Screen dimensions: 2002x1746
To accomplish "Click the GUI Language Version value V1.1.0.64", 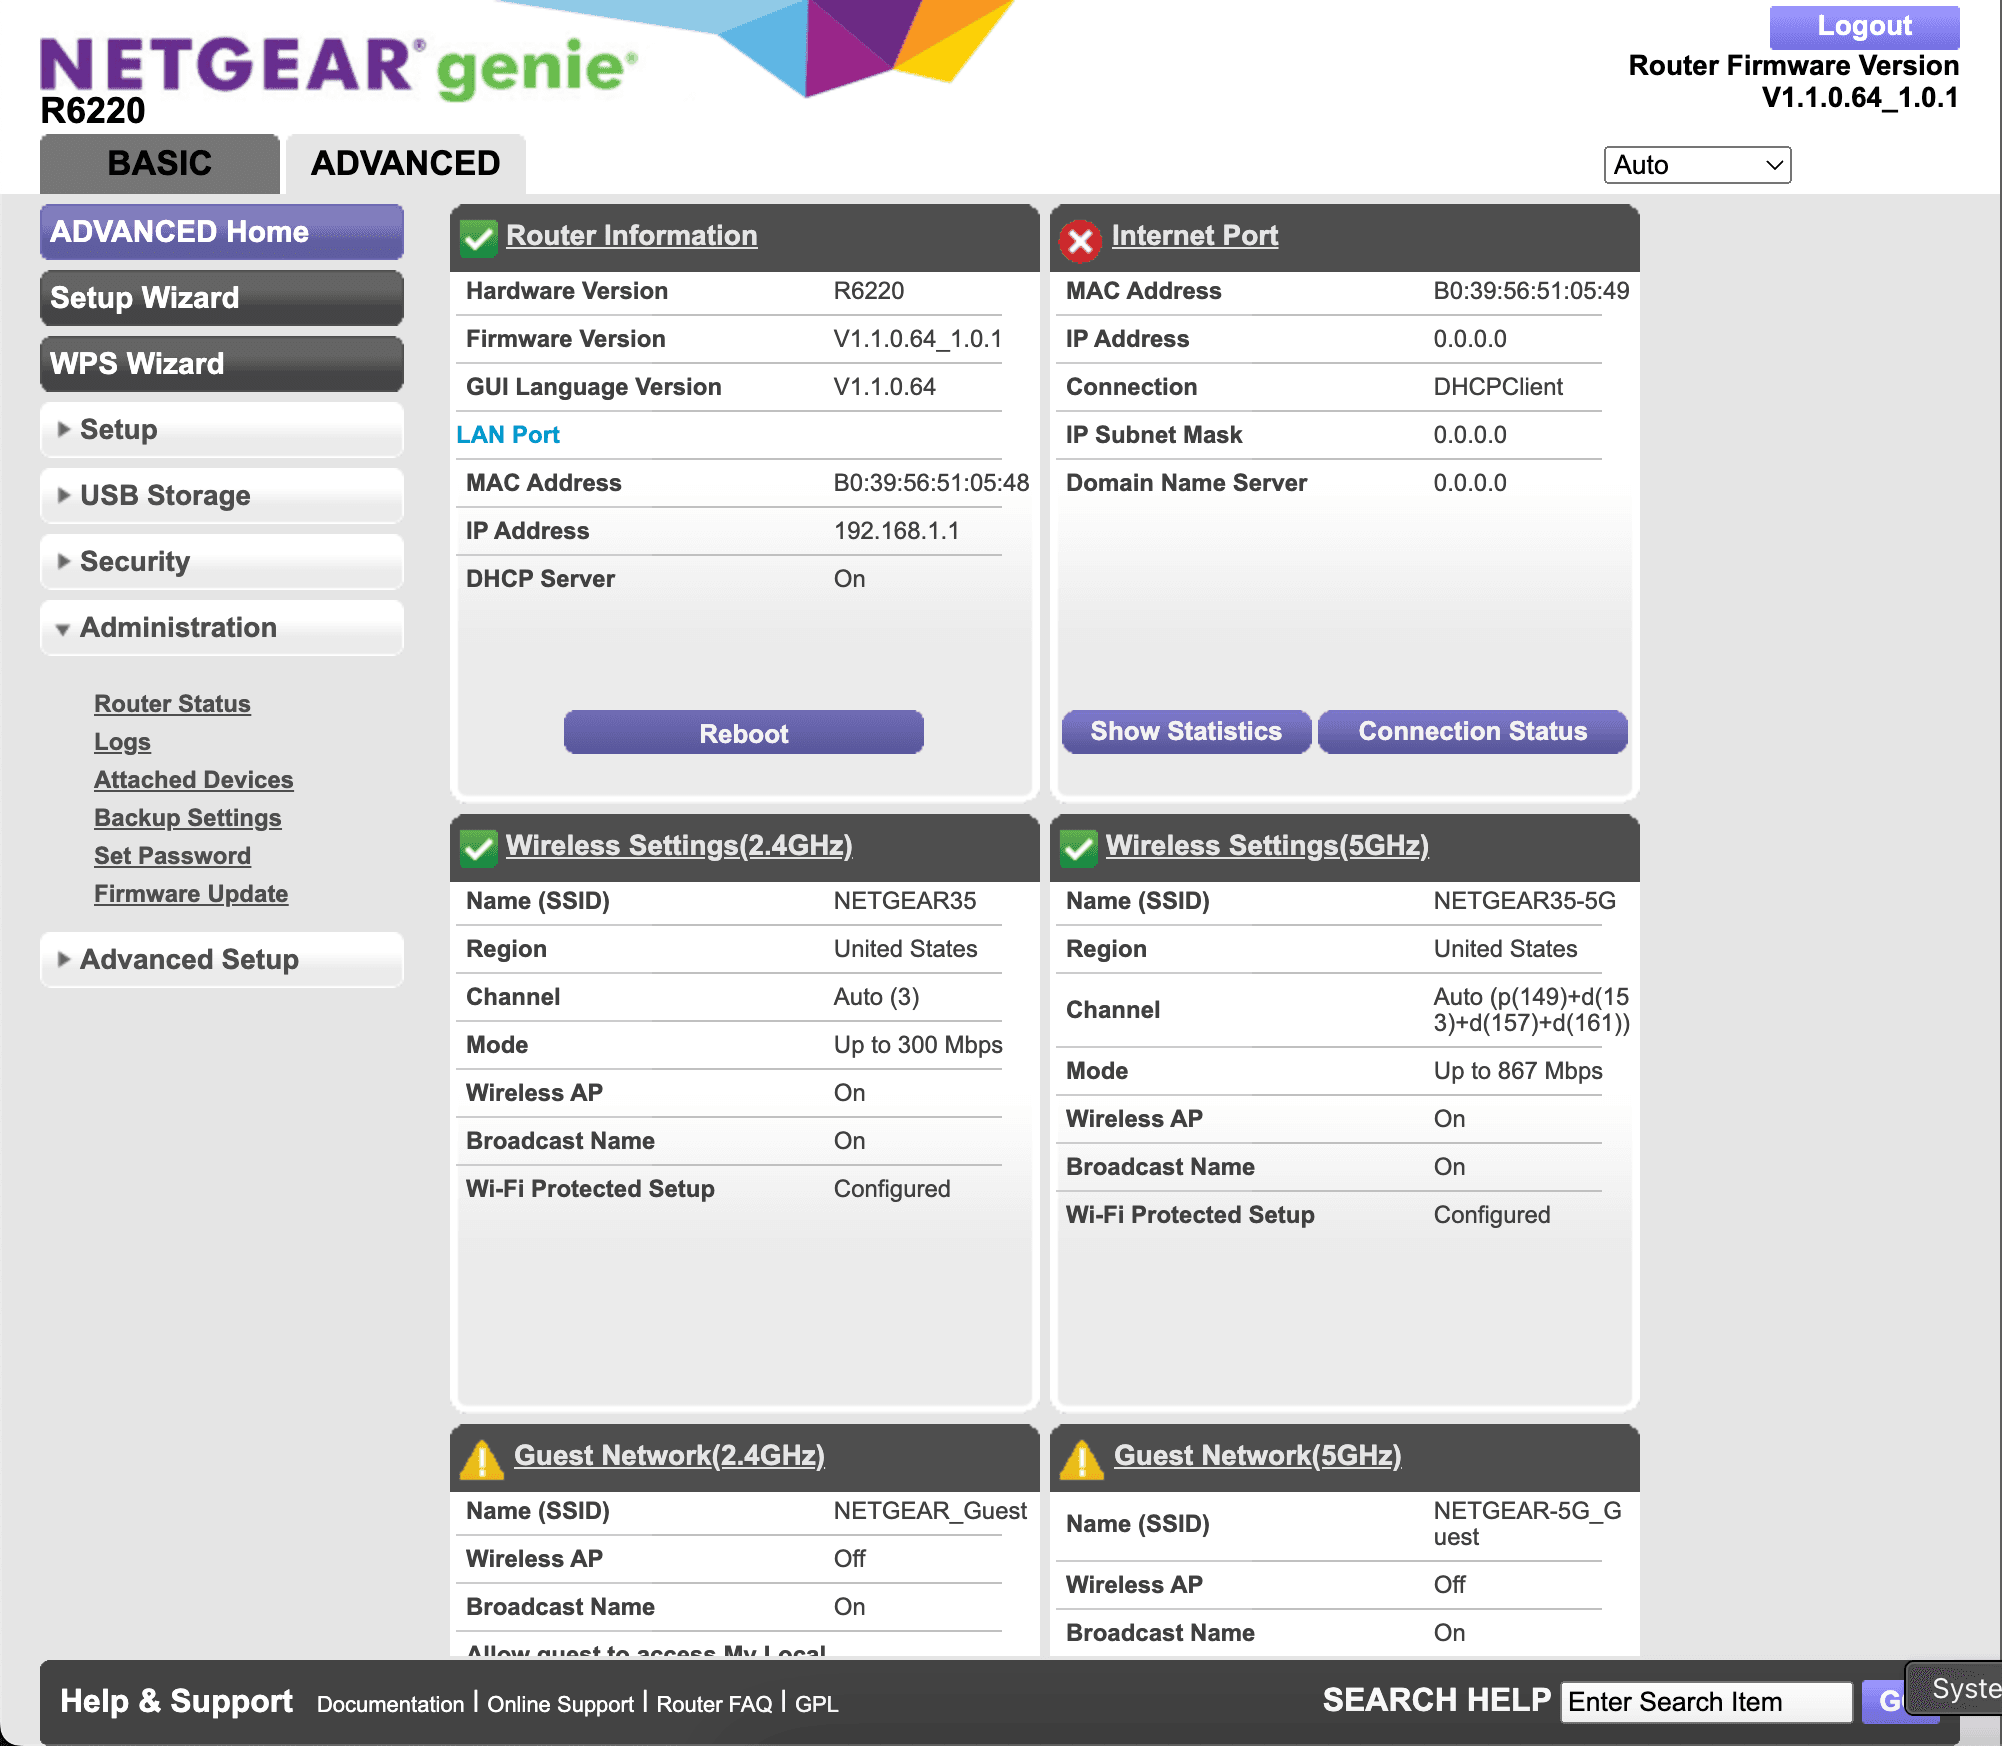I will pyautogui.click(x=885, y=387).
